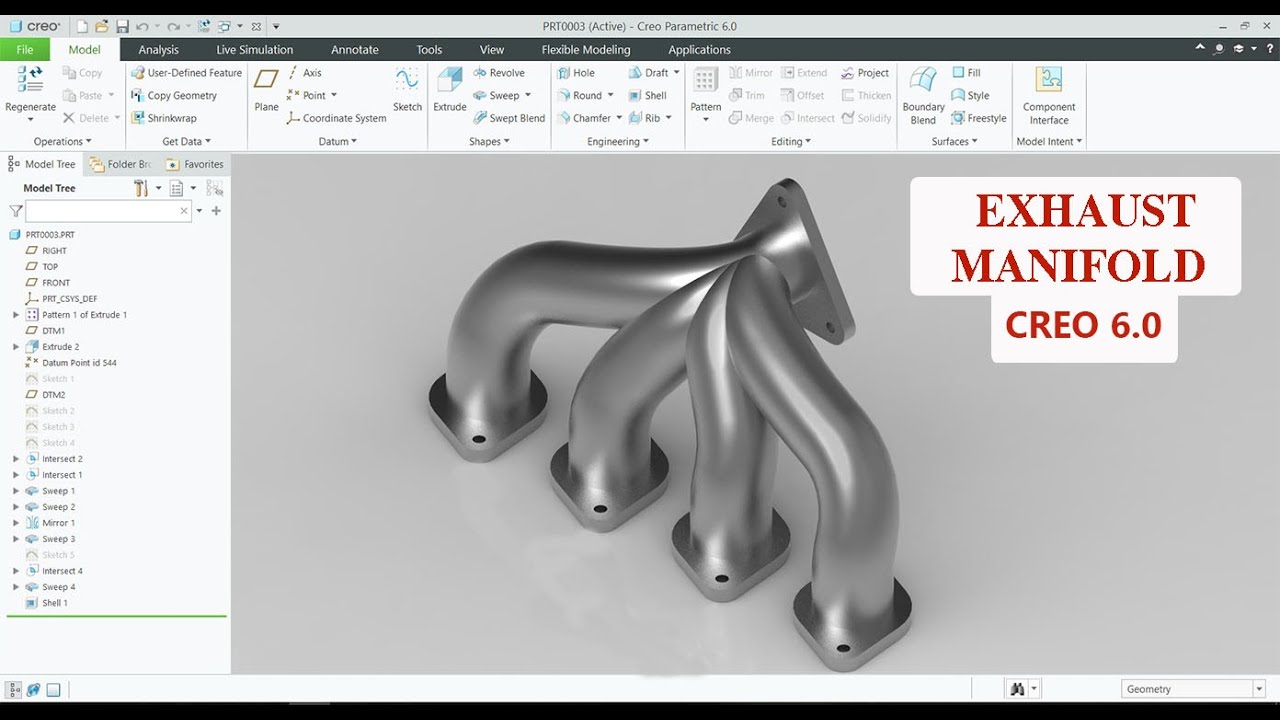Click the Rib button
The image size is (1280, 720).
coord(645,118)
